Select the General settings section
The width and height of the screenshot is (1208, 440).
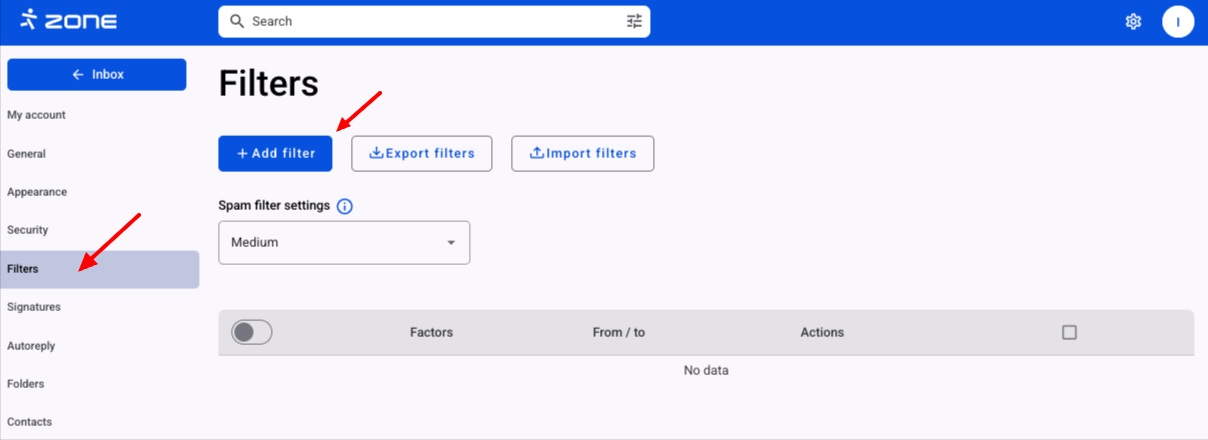(x=26, y=154)
